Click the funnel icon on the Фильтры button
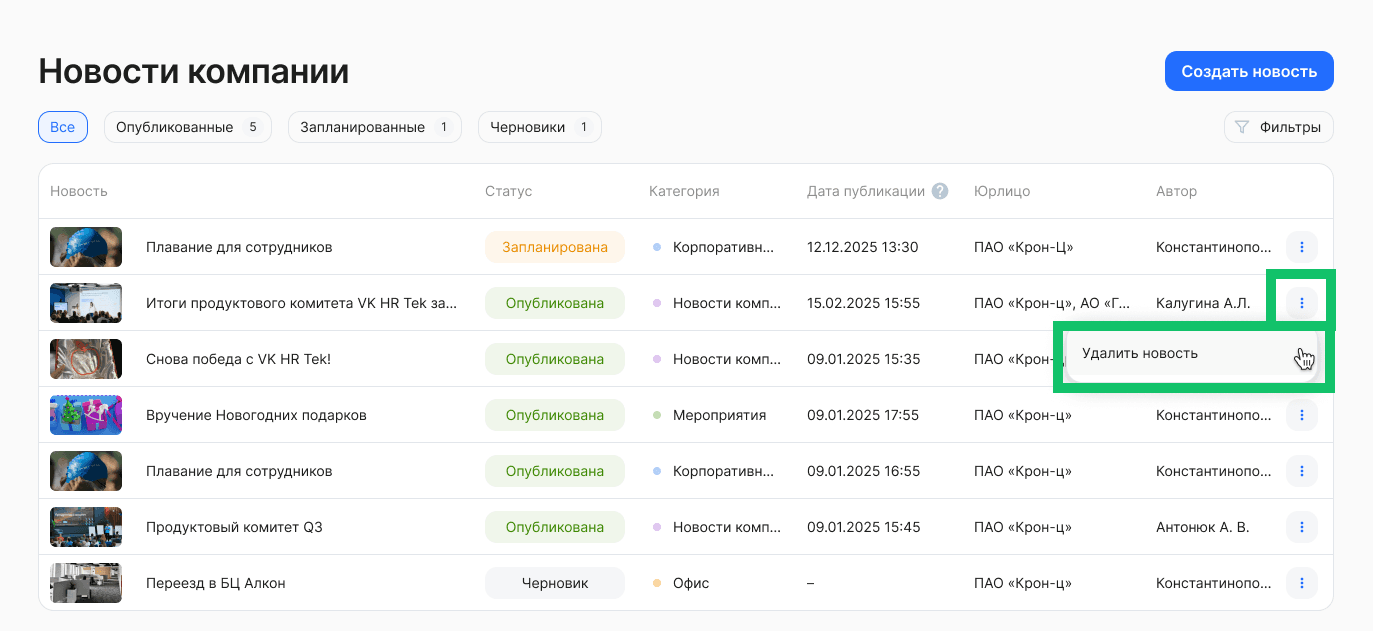The image size is (1373, 631). point(1242,127)
